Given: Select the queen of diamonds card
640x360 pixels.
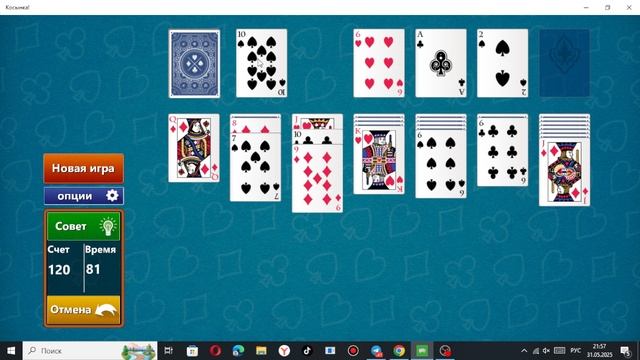Looking at the screenshot, I should click(x=194, y=148).
